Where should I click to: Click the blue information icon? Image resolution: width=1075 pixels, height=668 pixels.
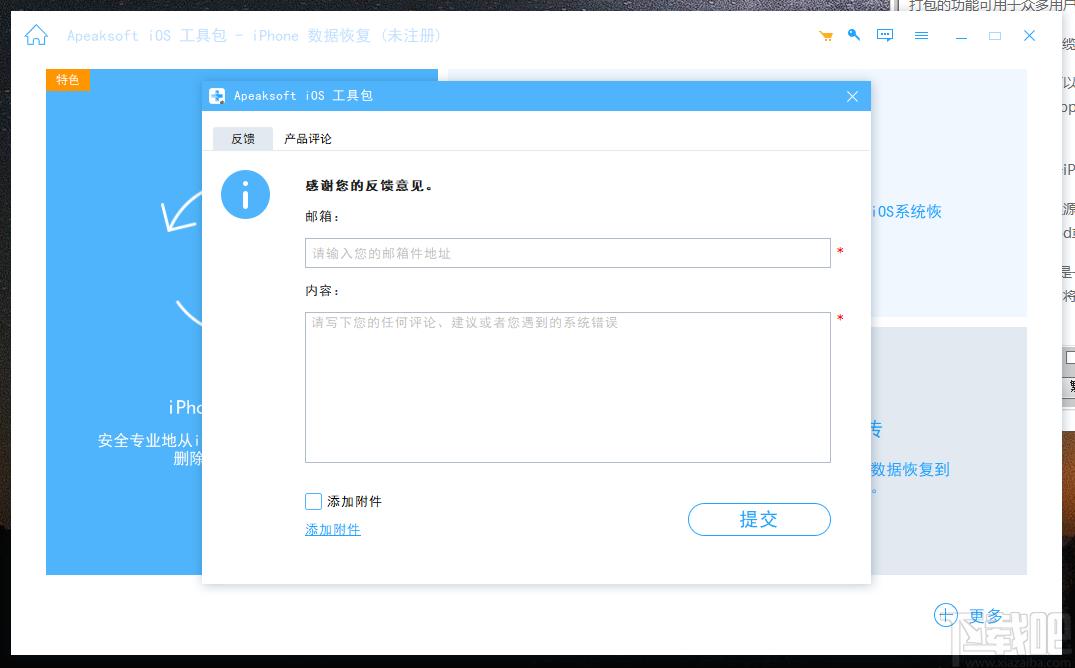(245, 195)
